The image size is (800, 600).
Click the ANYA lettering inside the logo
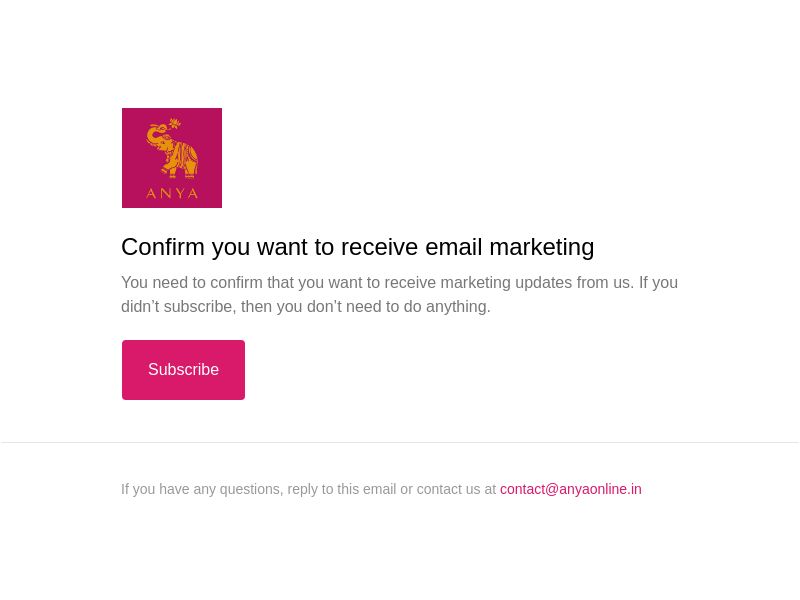pos(172,193)
